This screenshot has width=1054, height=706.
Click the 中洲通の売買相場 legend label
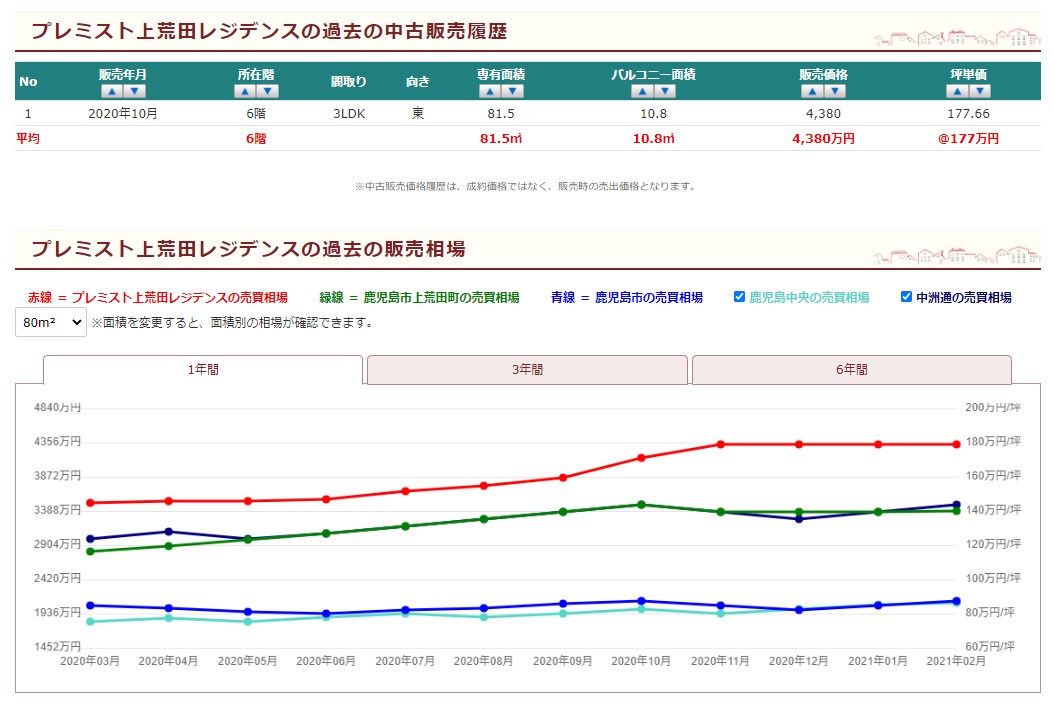[x=964, y=297]
